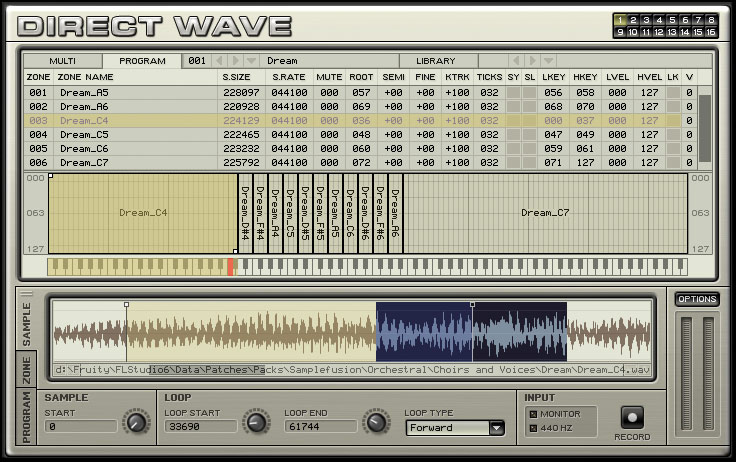
Task: Select the ZONE vertical tab
Action: coord(26,370)
